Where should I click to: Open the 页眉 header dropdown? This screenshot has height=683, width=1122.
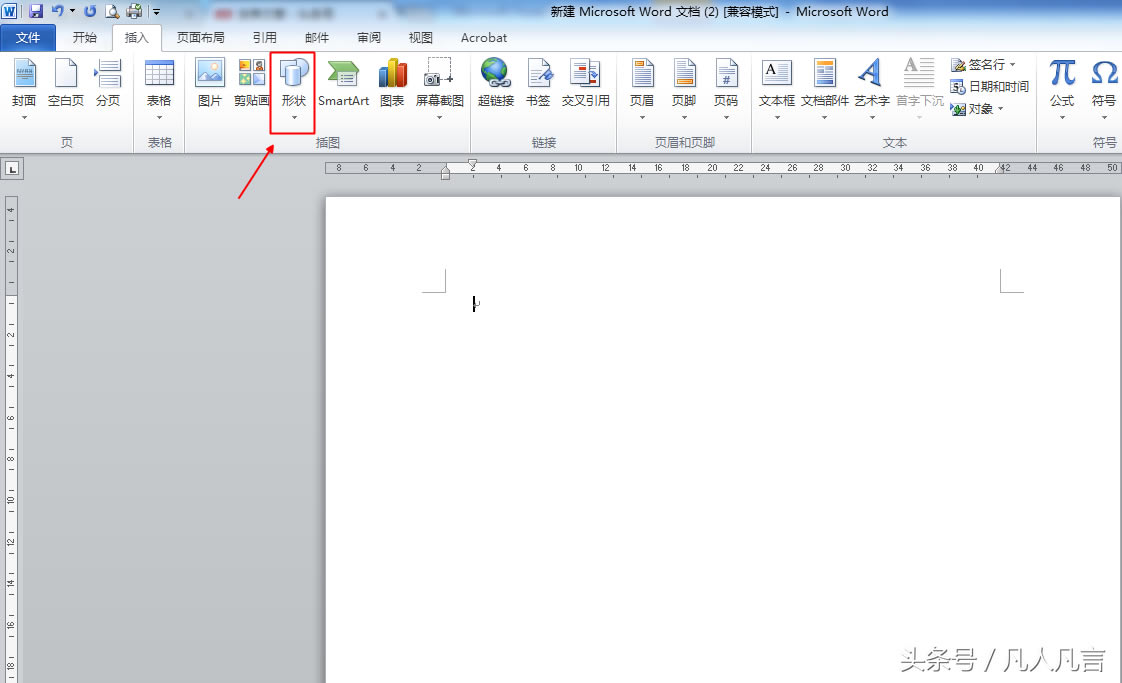tap(642, 117)
